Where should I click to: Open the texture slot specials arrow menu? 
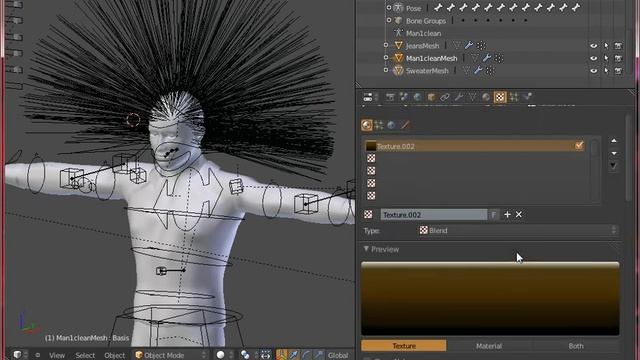coord(613,166)
